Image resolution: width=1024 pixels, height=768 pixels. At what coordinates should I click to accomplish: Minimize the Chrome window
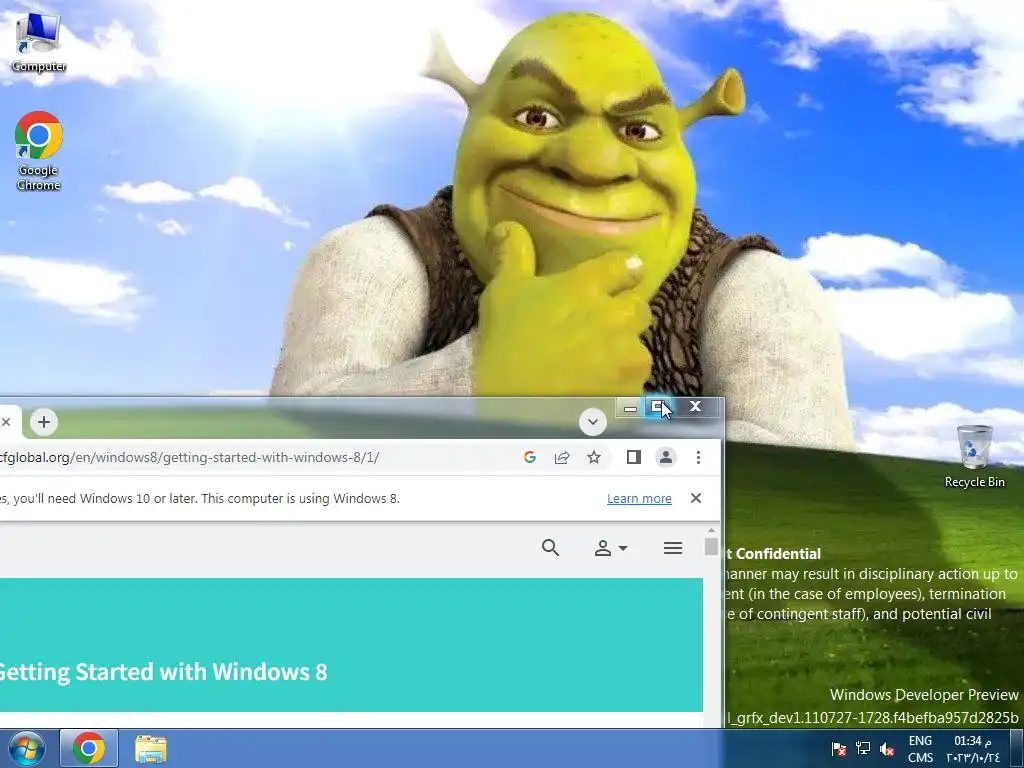[x=630, y=408]
